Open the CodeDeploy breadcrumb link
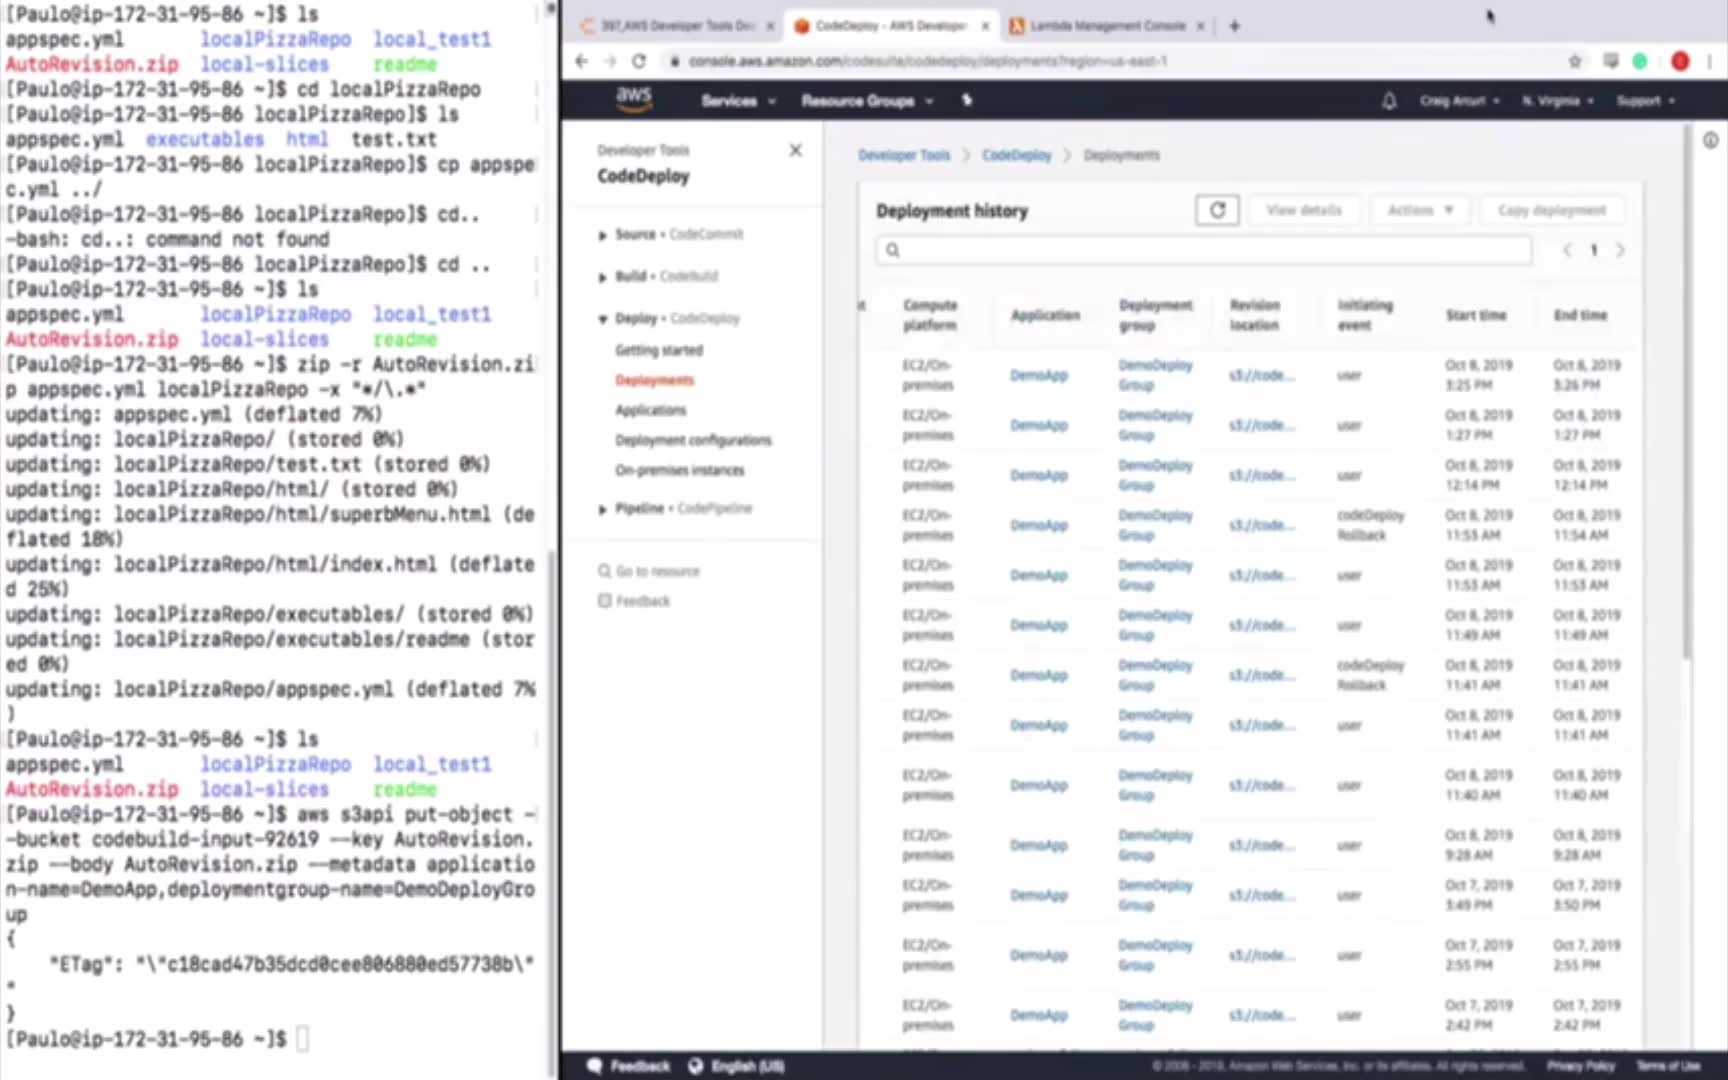Screen dimensions: 1728x1080 tap(1016, 155)
